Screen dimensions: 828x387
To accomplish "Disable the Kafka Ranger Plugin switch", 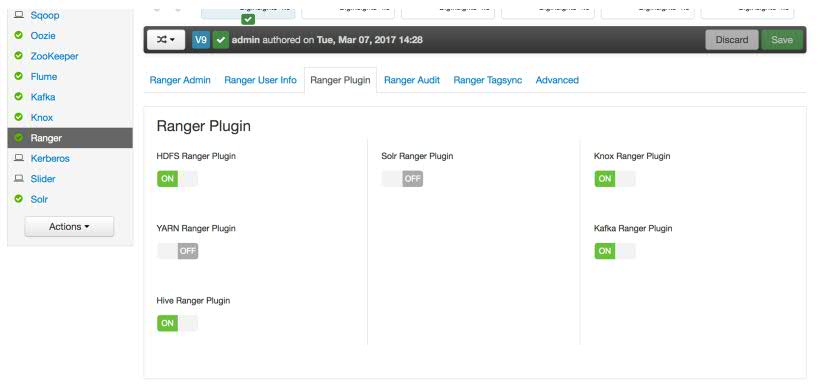I will [x=615, y=251].
